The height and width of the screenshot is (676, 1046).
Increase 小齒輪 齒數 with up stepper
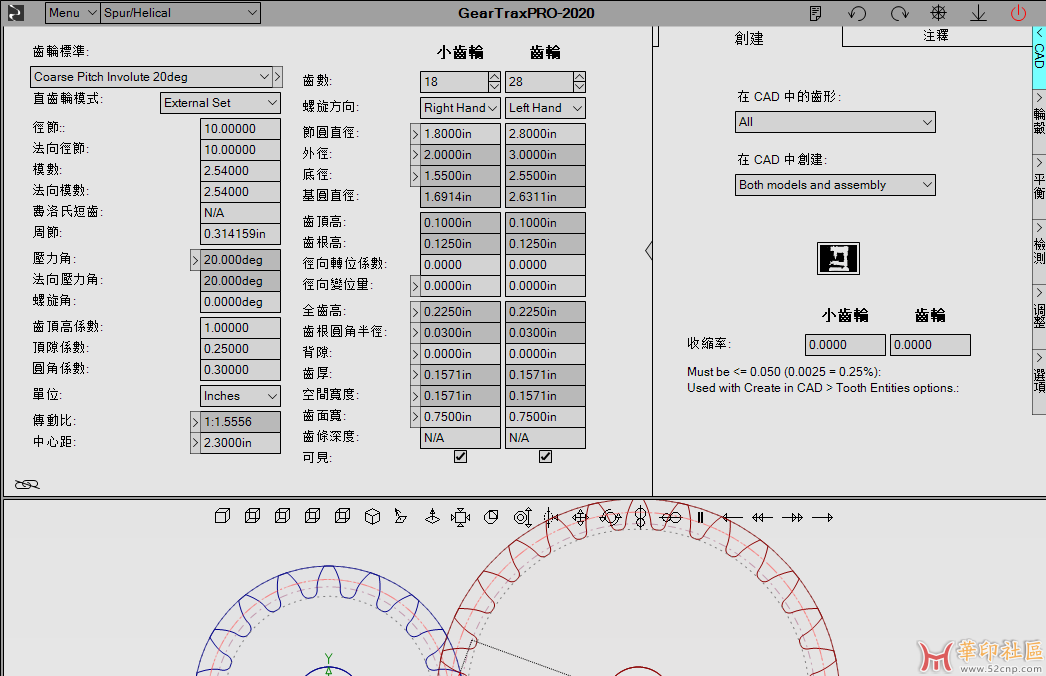[x=494, y=77]
